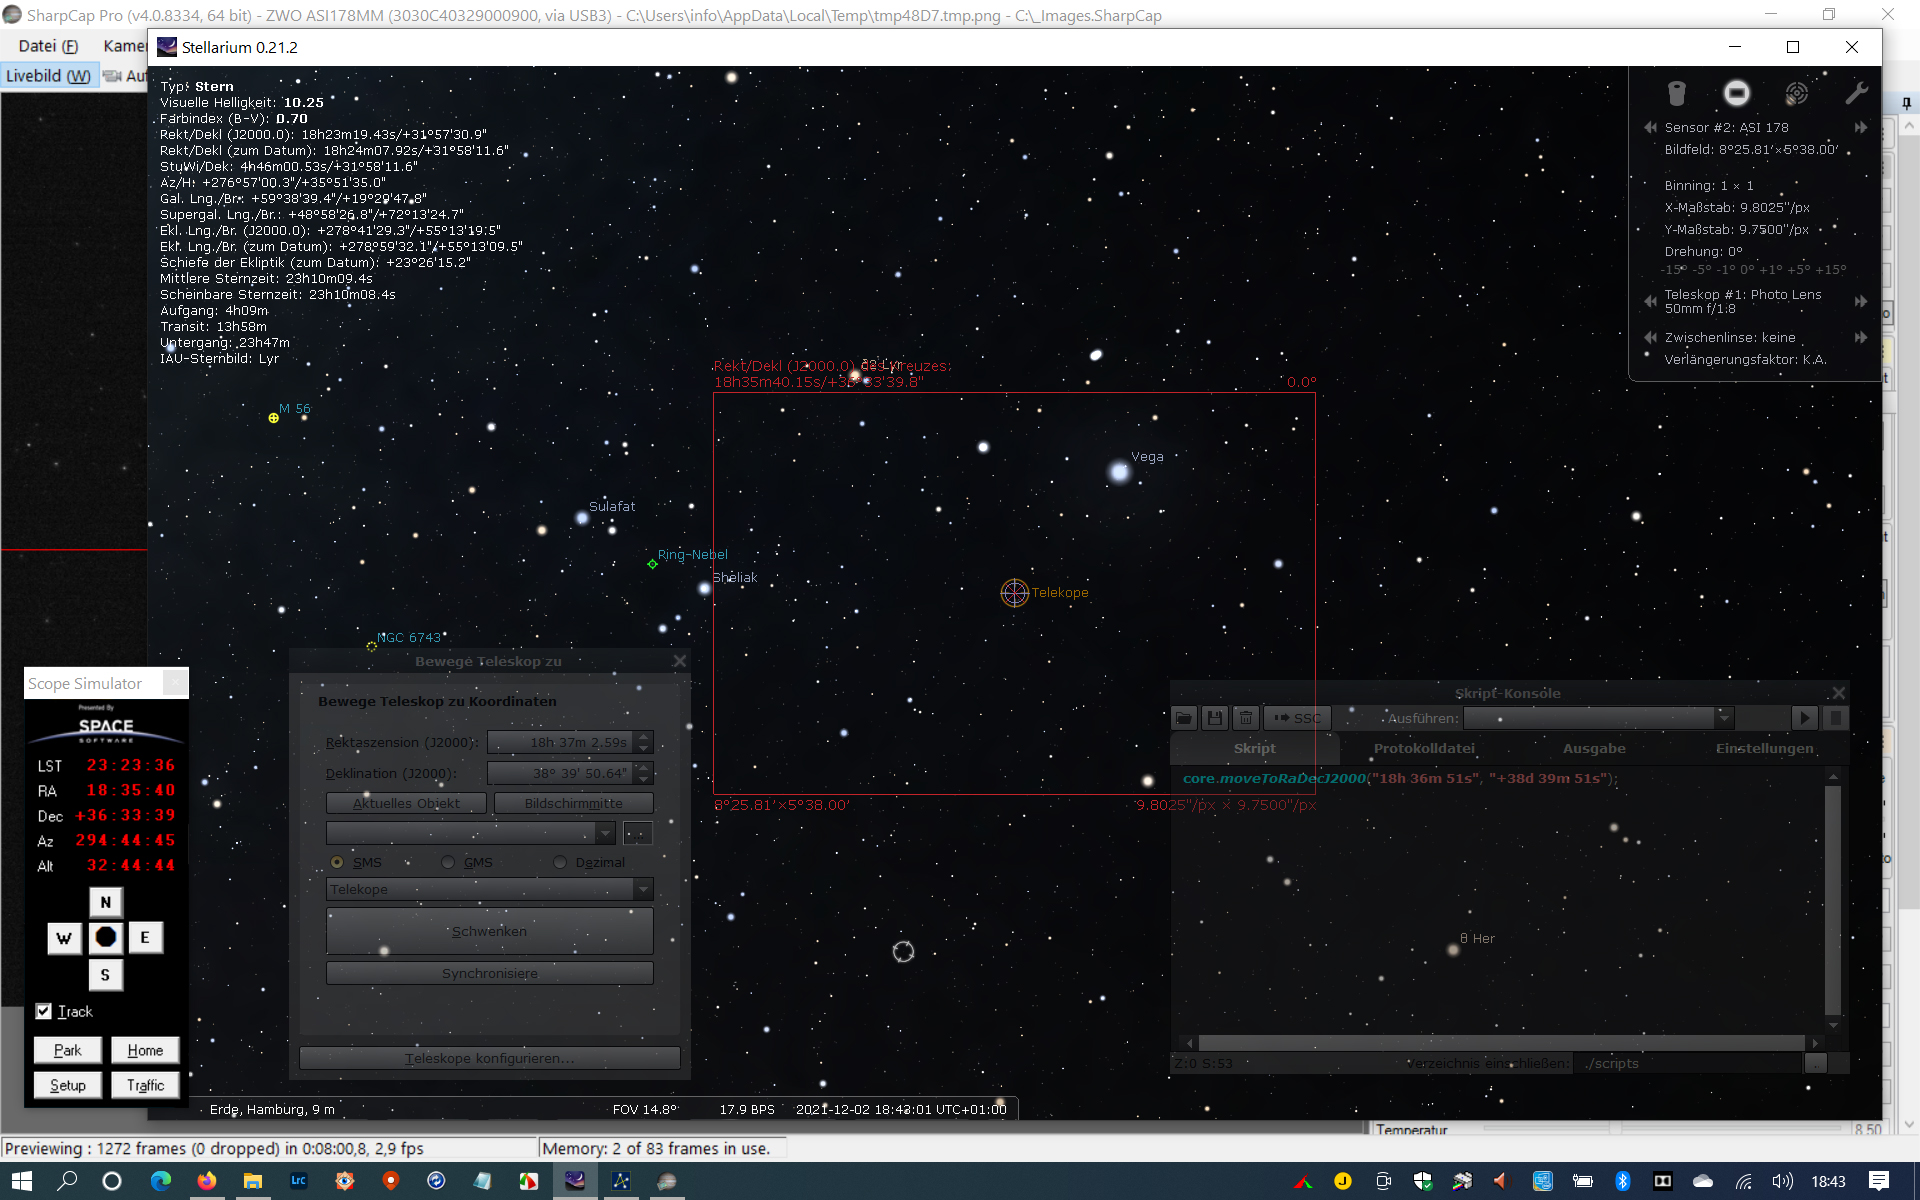The width and height of the screenshot is (1920, 1200).
Task: Open the Telekope telescope dropdown
Action: coord(489,889)
